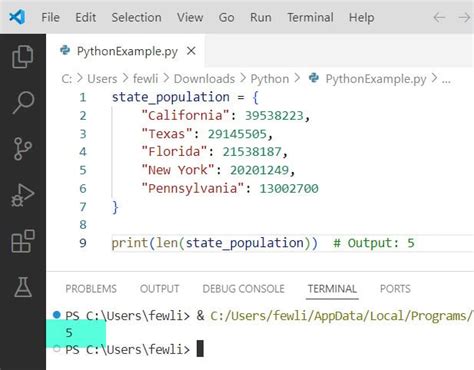
Task: Open the Extensions view
Action: tap(23, 241)
